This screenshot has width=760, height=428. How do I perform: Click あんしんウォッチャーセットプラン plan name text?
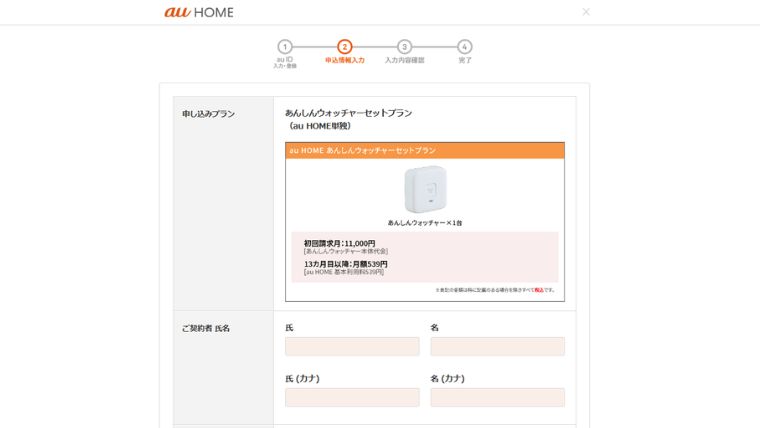coord(348,113)
